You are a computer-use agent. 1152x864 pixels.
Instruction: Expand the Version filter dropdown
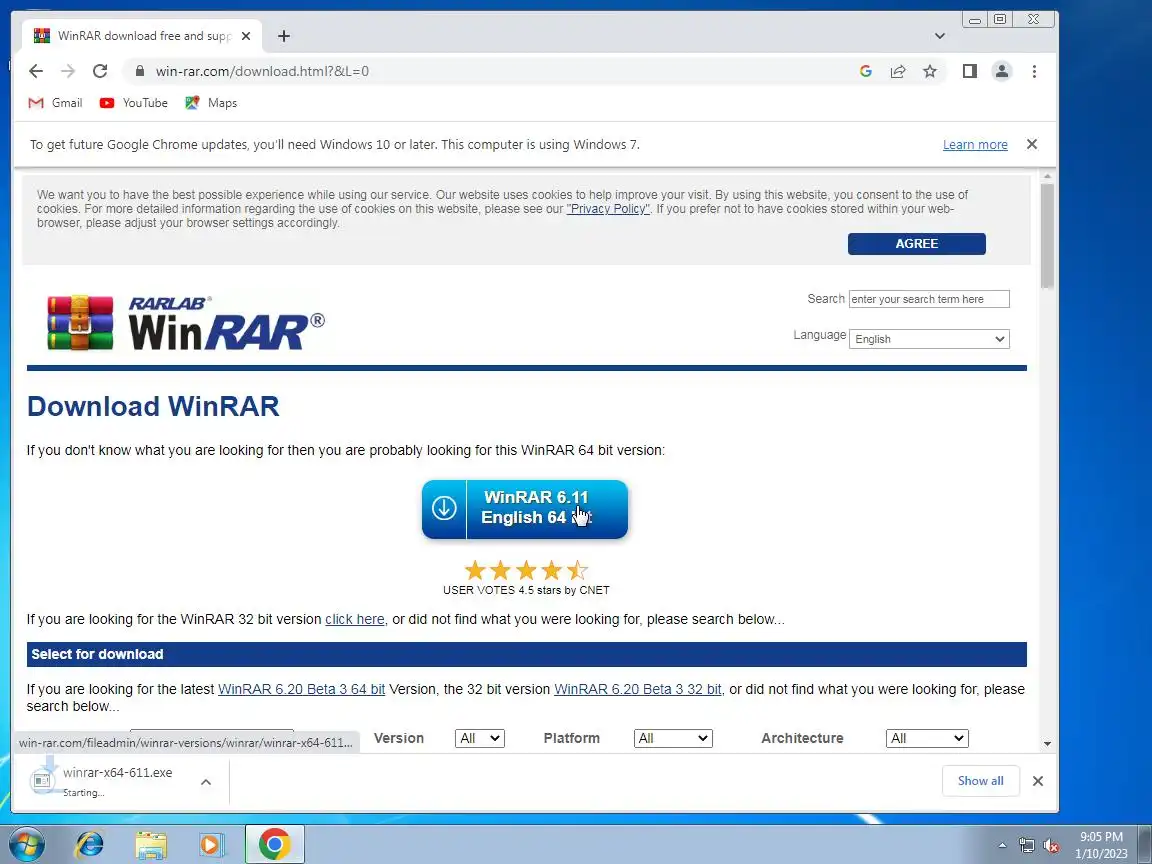(480, 738)
